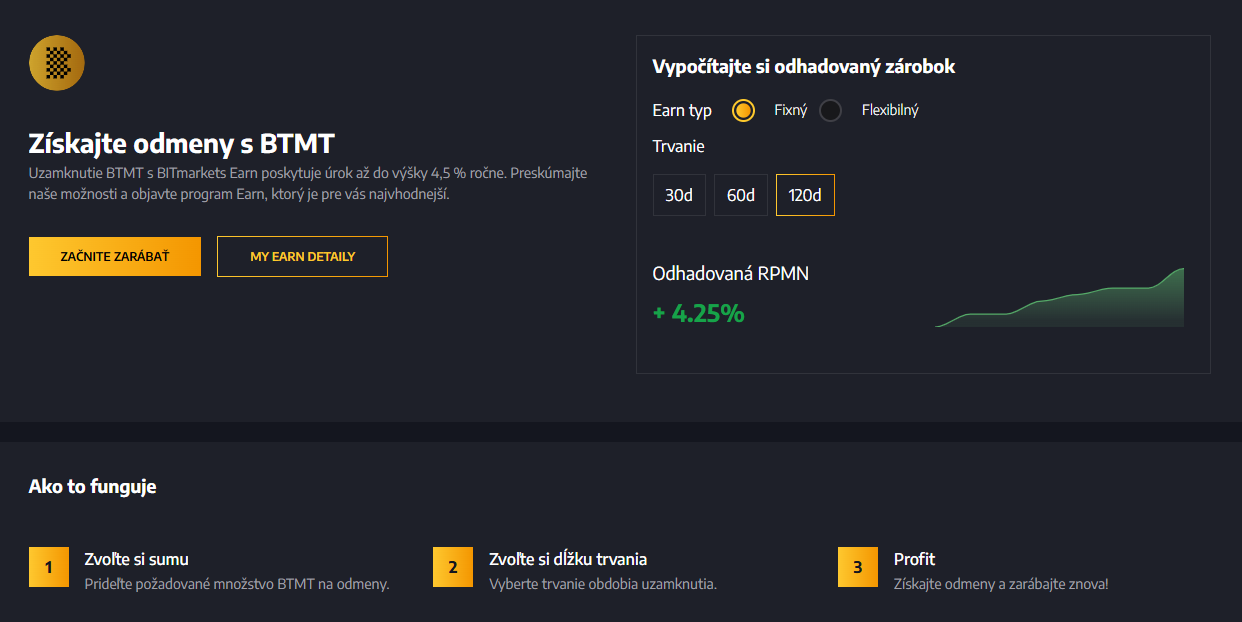Select the Flexibilný earn type radio
Viewport: 1242px width, 622px height.
pyautogui.click(x=830, y=110)
